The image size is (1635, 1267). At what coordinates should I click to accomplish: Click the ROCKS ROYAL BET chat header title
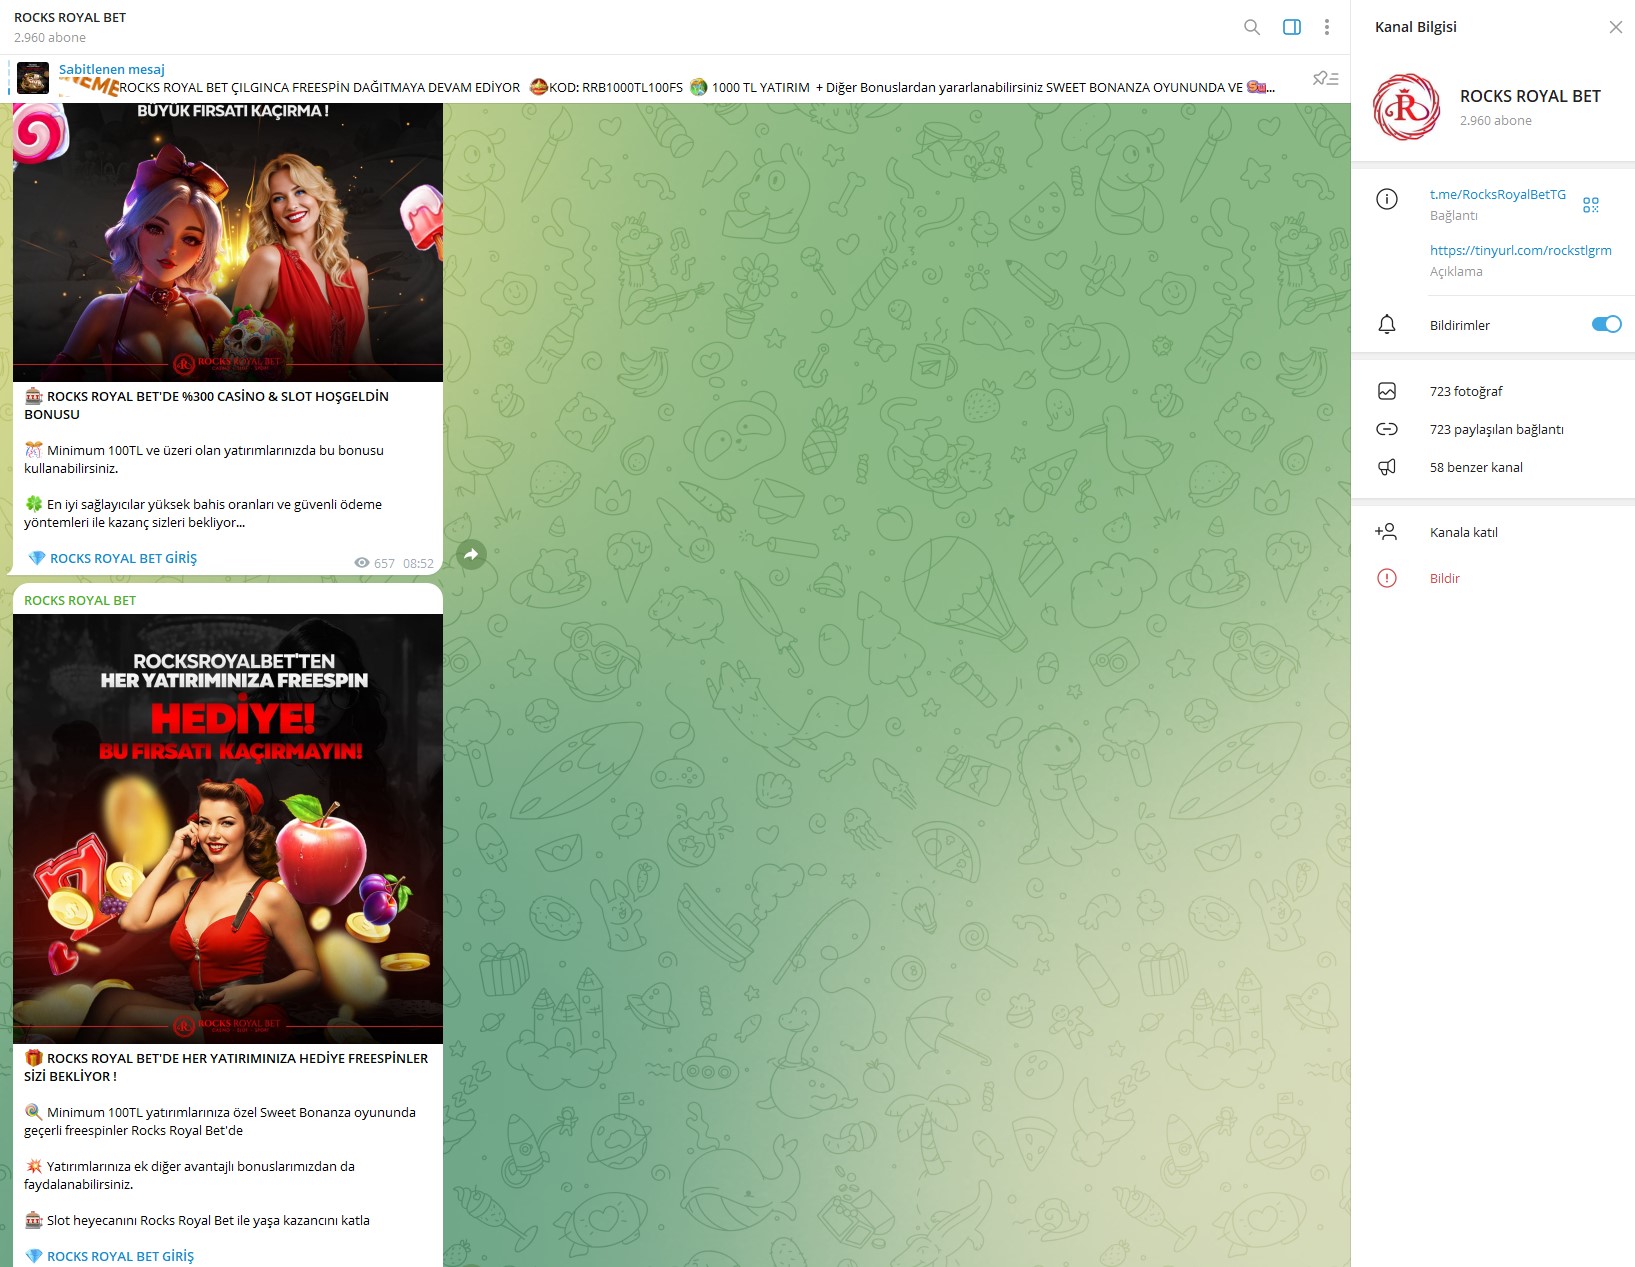[70, 17]
